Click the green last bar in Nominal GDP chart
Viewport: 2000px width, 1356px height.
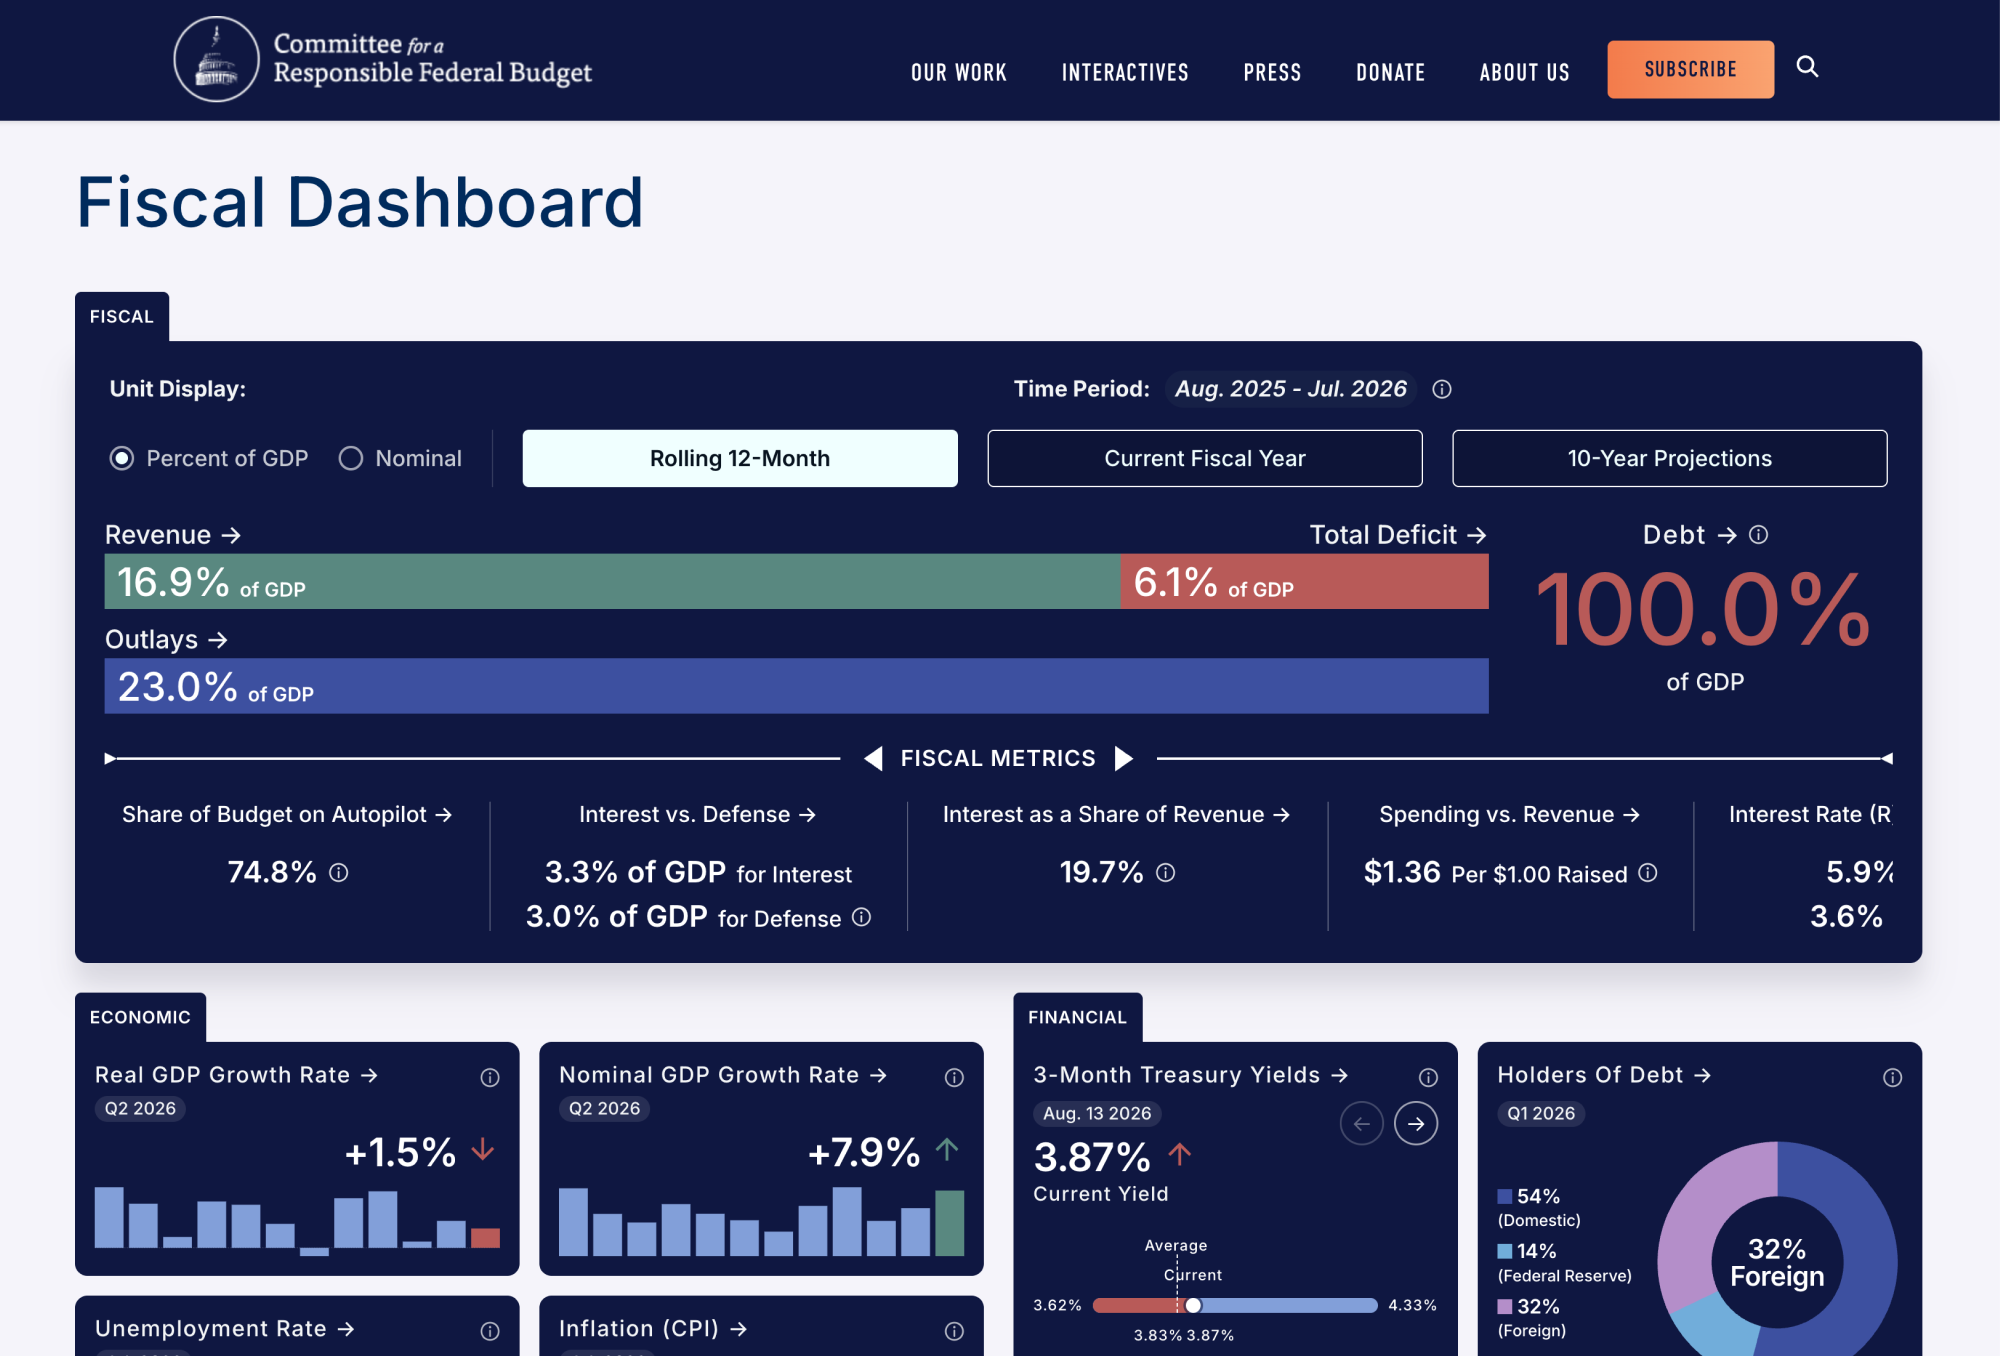(x=949, y=1223)
